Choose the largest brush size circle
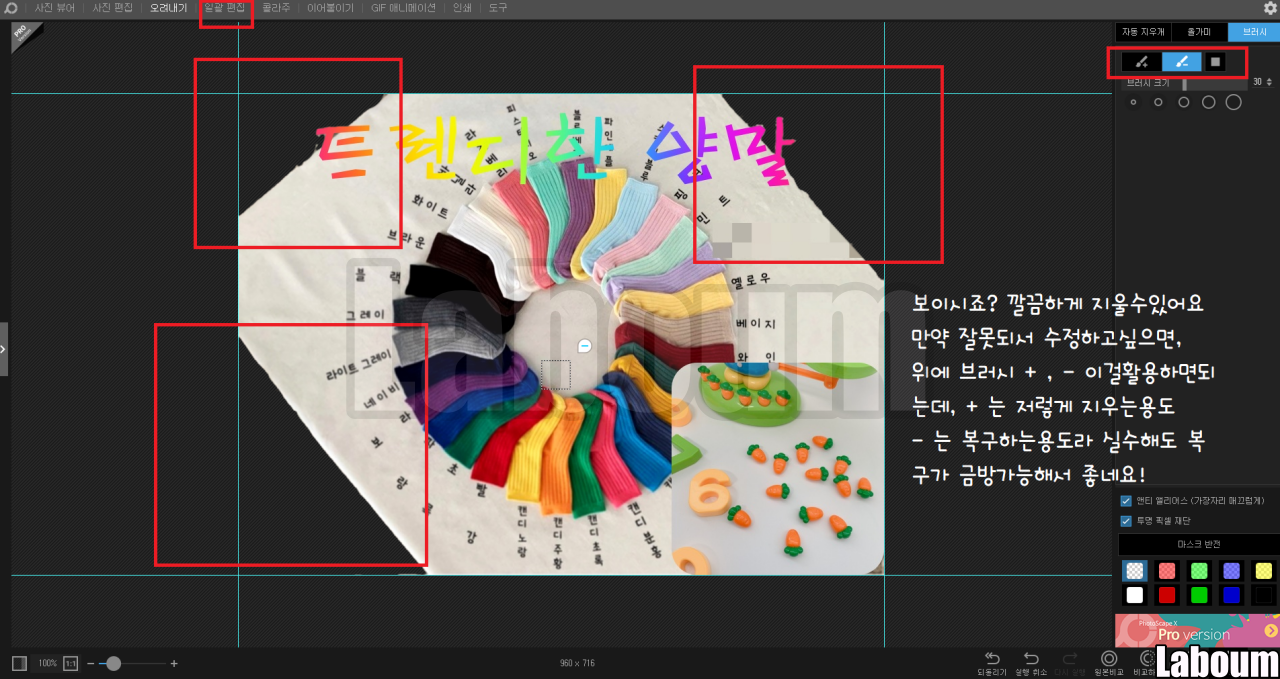The image size is (1280, 679). (x=1234, y=102)
